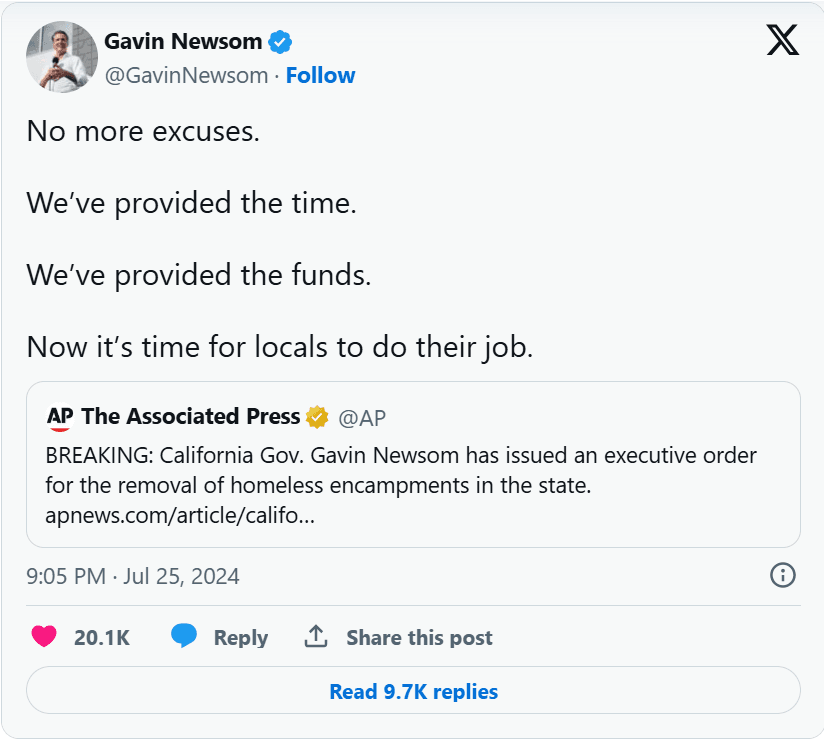824x739 pixels.
Task: Click the AP logo in quoted post
Action: (60, 416)
